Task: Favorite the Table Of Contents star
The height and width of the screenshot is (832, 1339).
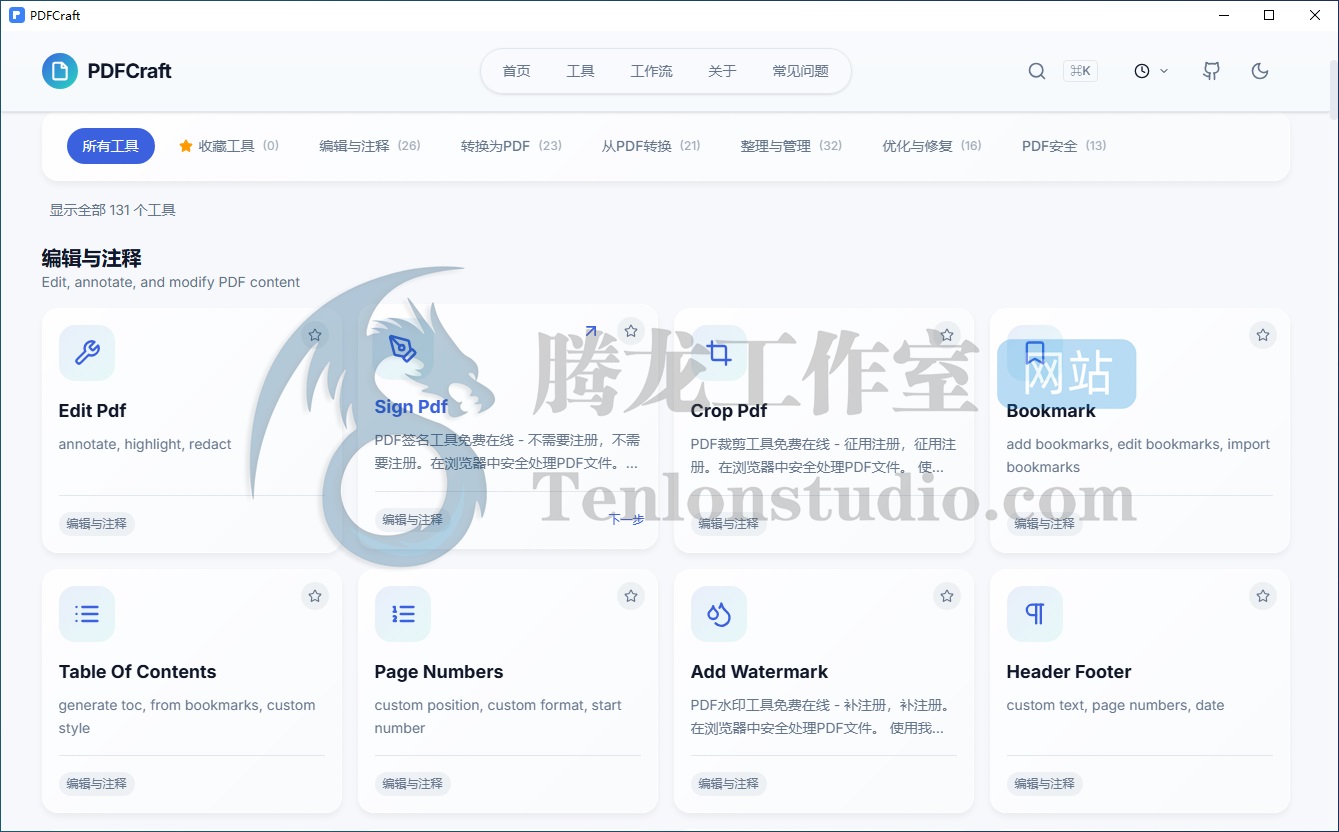Action: tap(315, 596)
